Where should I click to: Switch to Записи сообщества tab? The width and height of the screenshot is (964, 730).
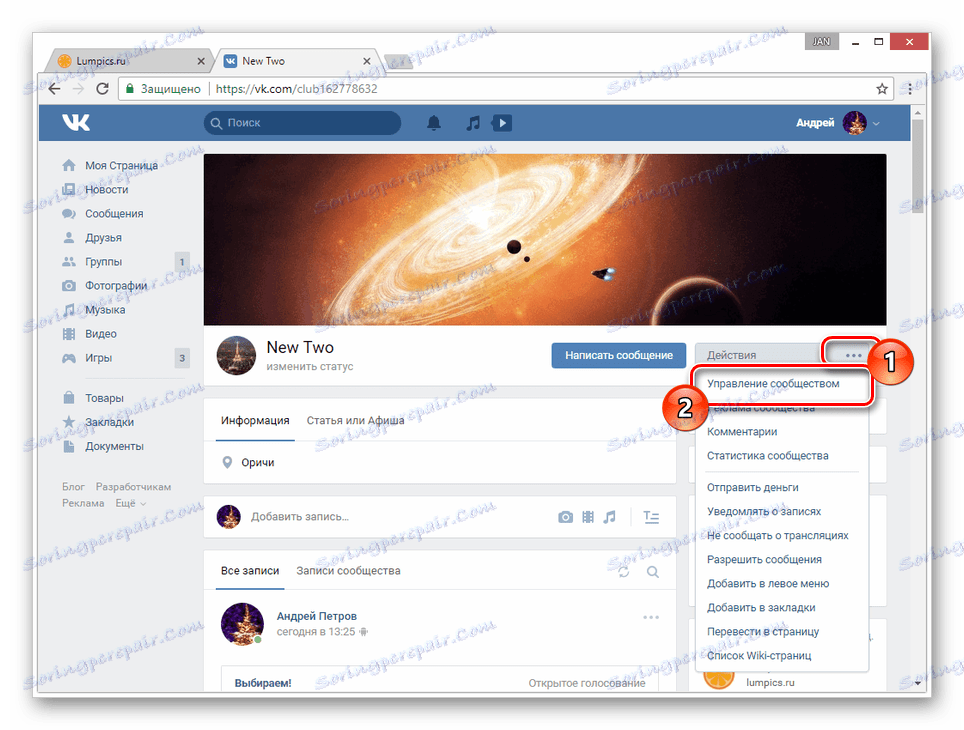pos(348,571)
